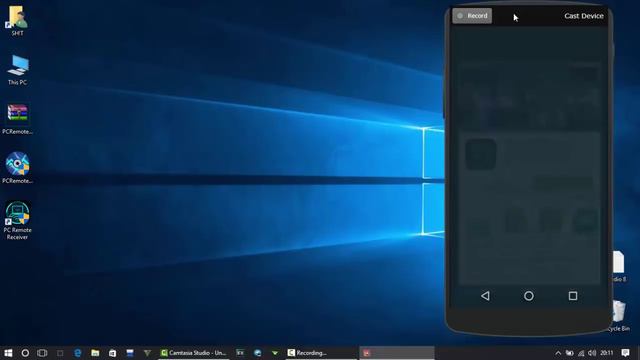Open the gray funnel app on taskbar
Screen dimensions: 640x360
(147, 353)
